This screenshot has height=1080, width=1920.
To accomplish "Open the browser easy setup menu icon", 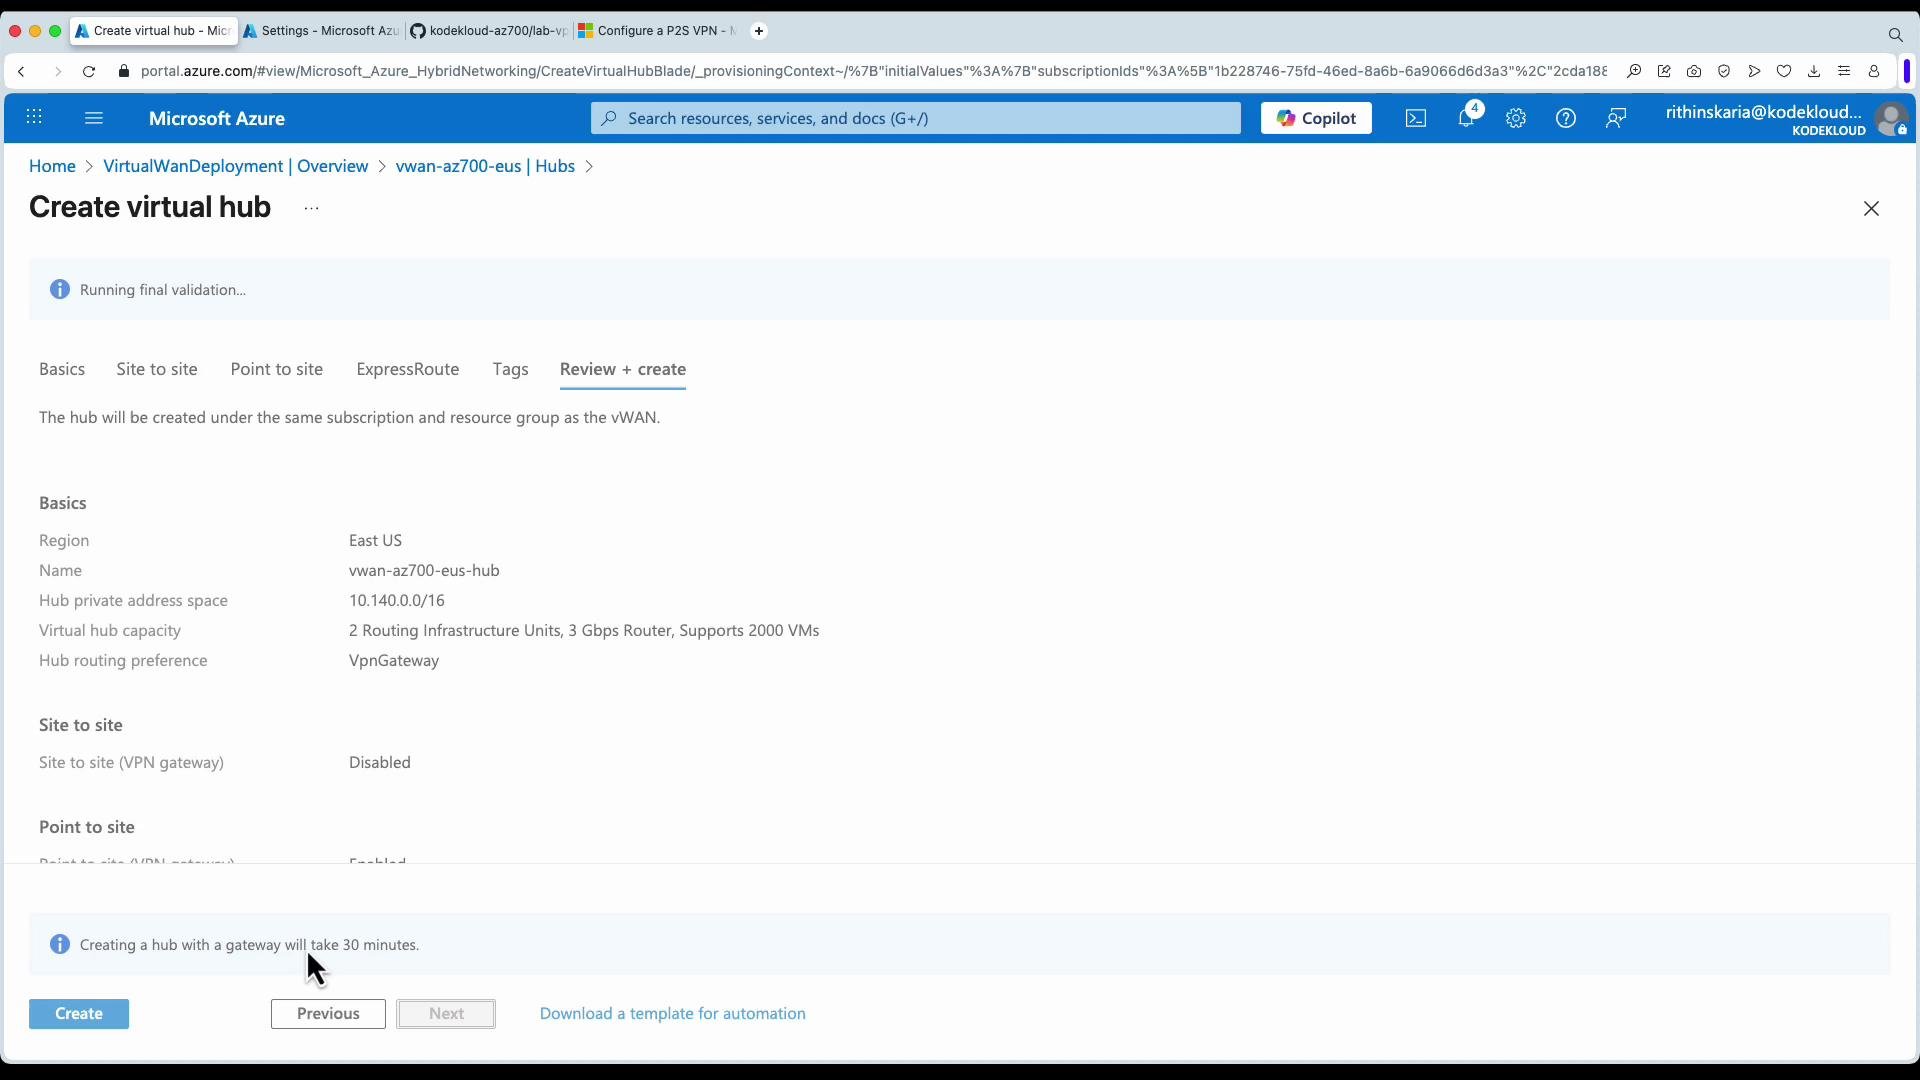I will coord(1844,71).
